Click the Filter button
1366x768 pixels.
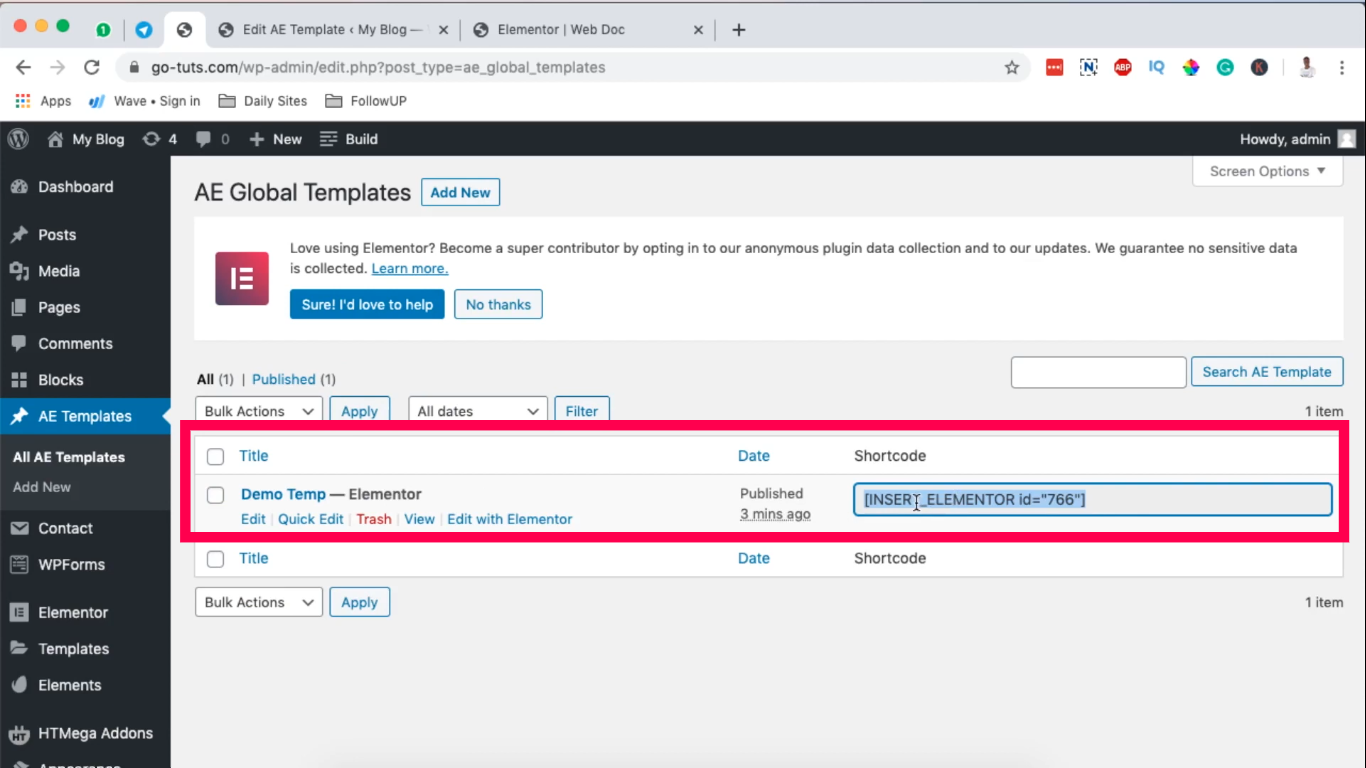coord(582,411)
